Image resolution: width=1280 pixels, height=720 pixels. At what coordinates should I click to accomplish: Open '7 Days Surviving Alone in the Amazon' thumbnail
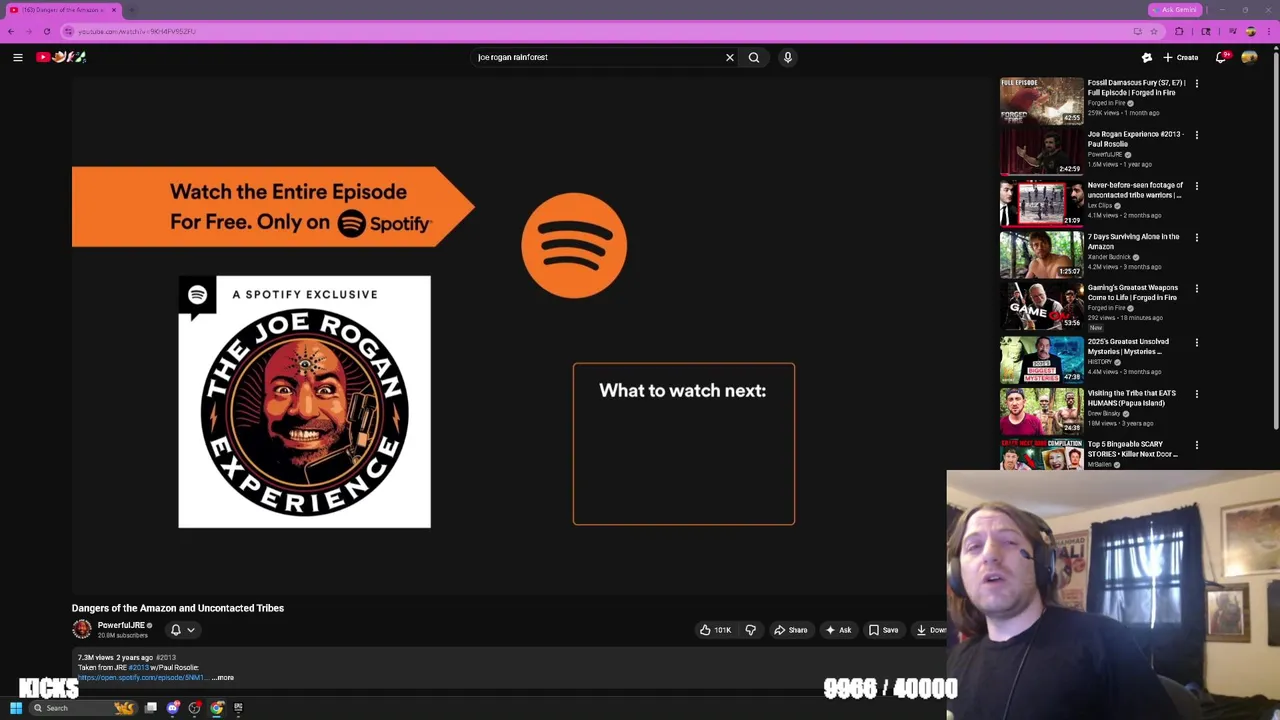pyautogui.click(x=1041, y=254)
